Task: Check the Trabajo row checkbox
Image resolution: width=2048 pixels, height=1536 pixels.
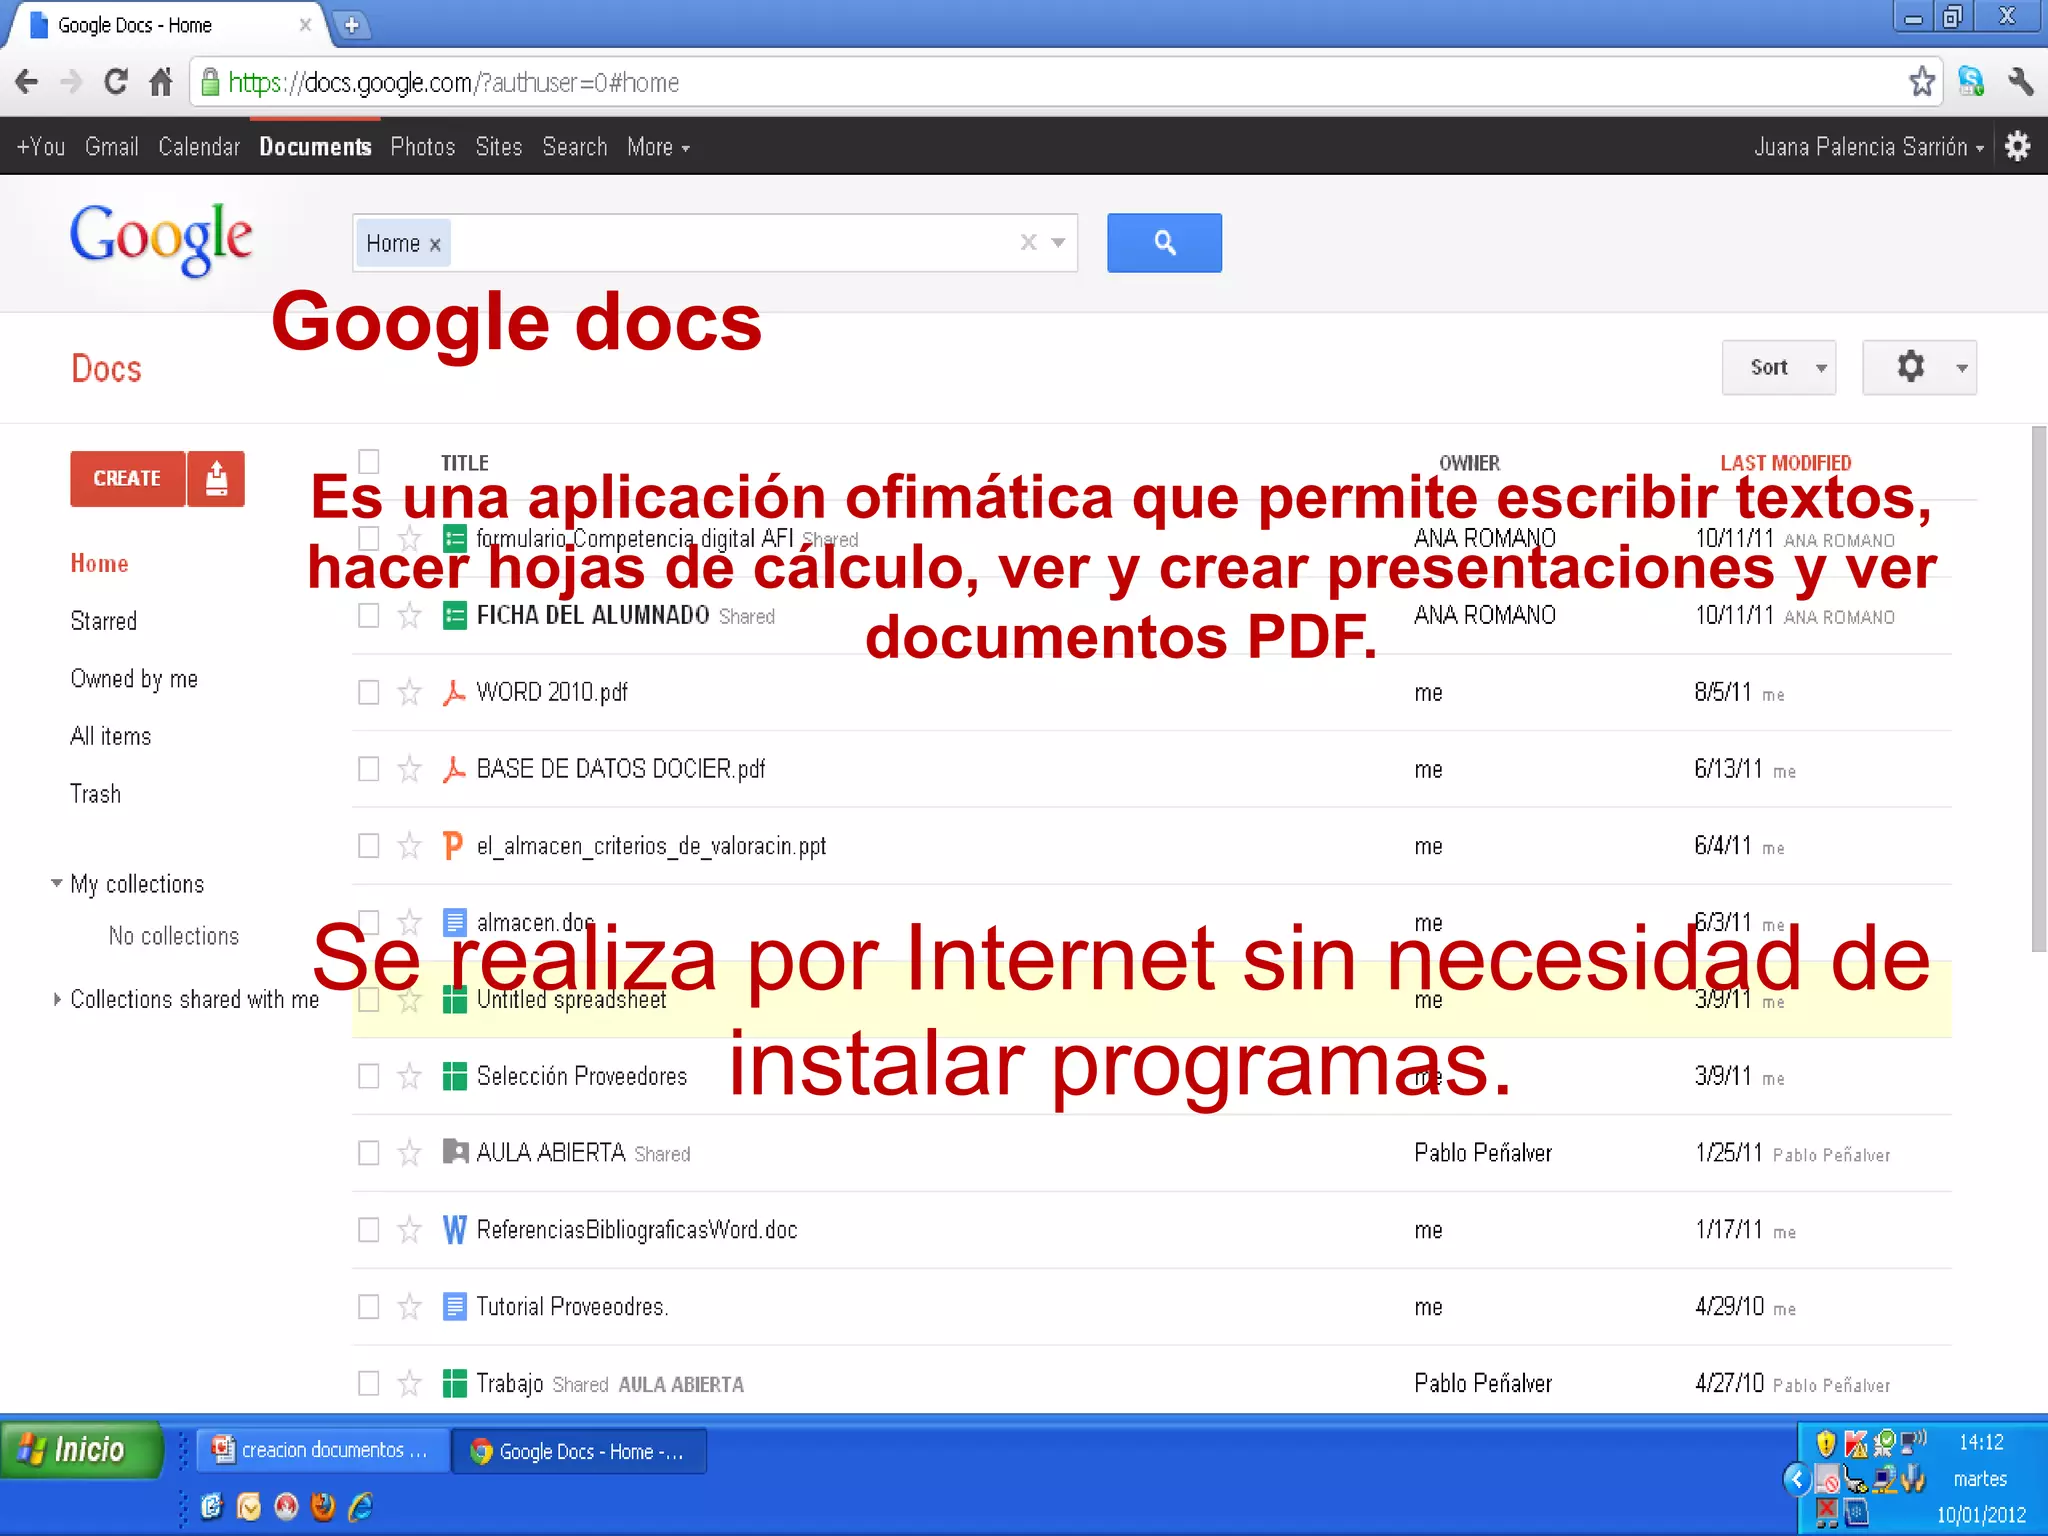Action: pos(369,1383)
